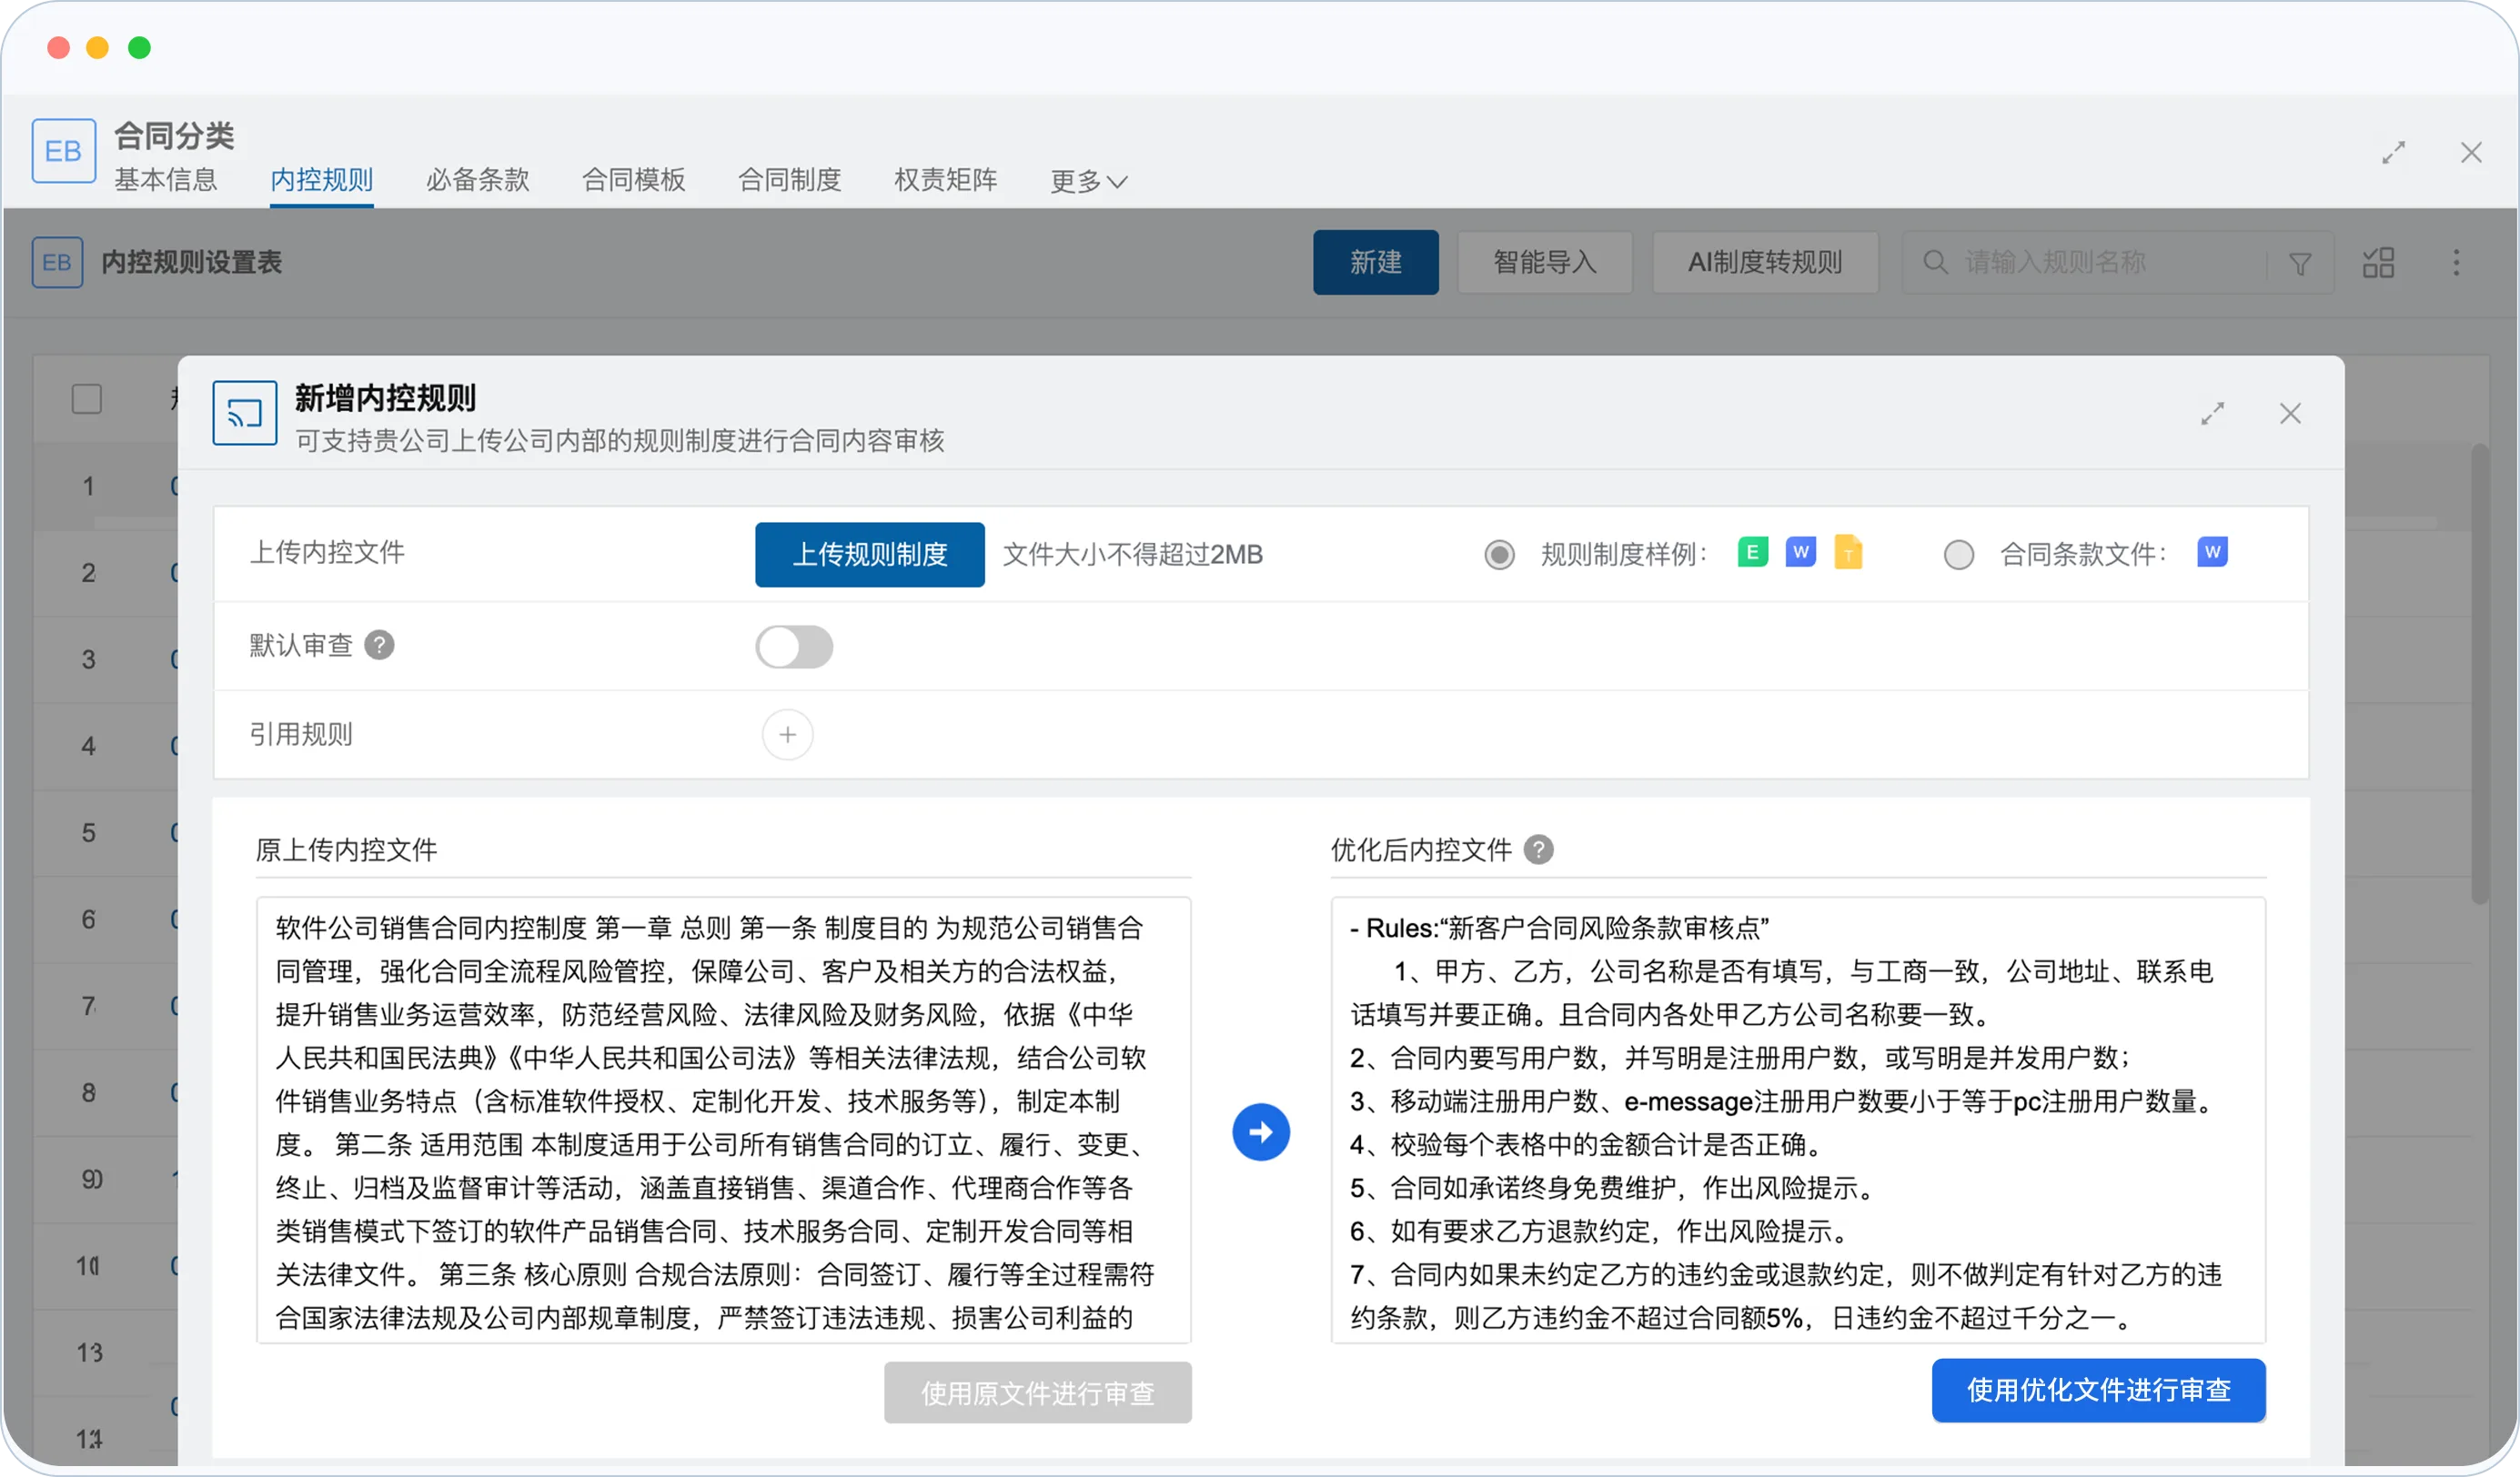Switch to the 内控规则 tab
The width and height of the screenshot is (2520, 1477).
click(322, 180)
